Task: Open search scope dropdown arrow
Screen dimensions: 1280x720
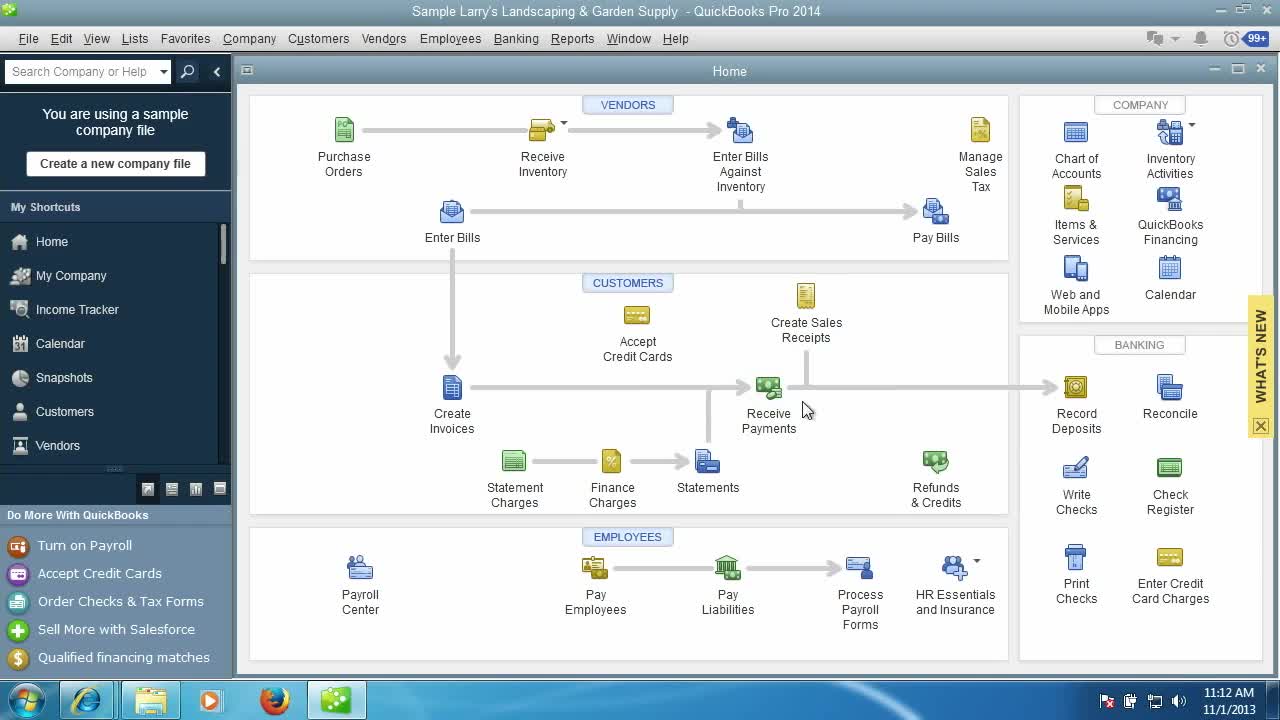Action: pyautogui.click(x=163, y=72)
